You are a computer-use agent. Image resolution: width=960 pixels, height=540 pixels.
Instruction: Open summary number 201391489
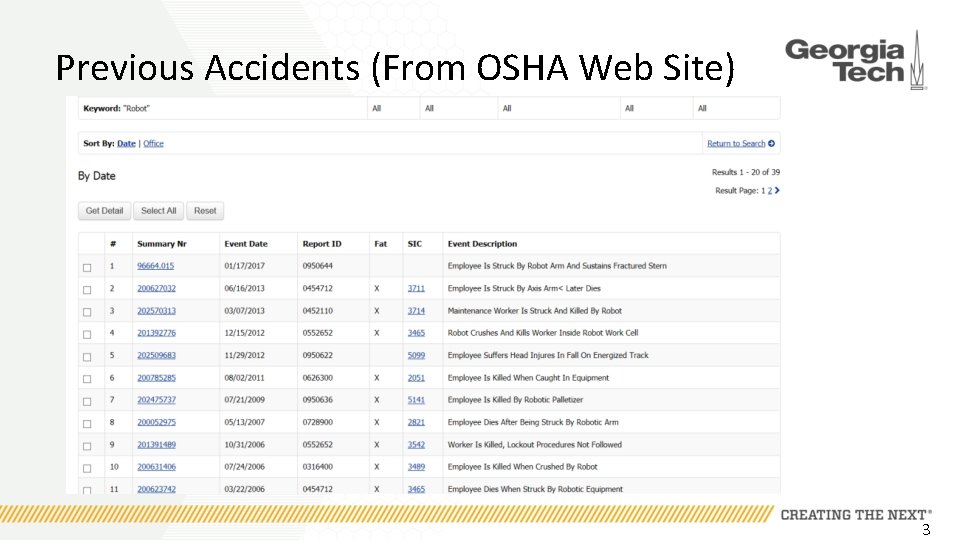point(156,444)
